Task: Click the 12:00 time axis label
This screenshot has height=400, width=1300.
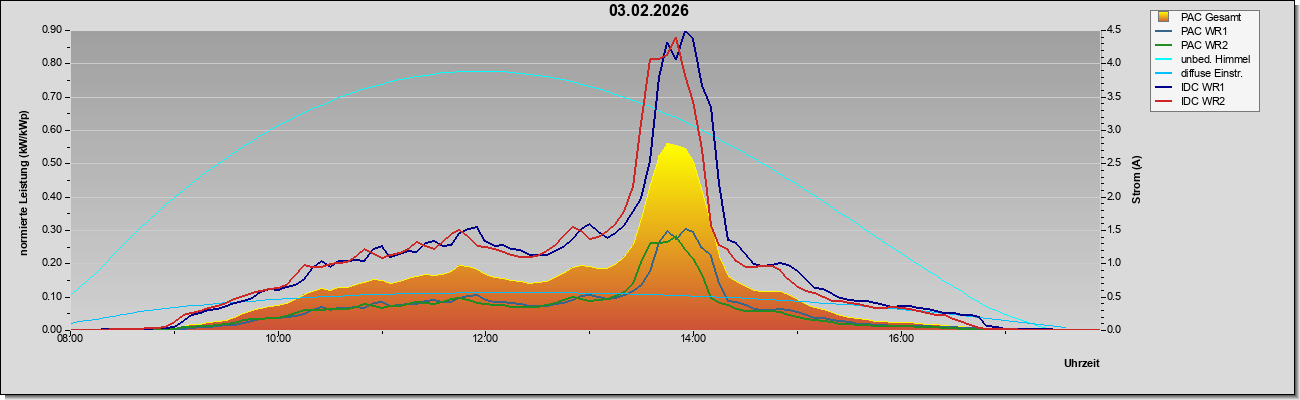Action: coord(485,339)
